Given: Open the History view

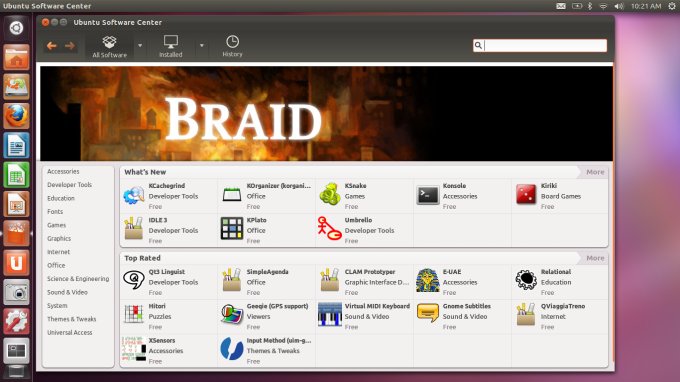Looking at the screenshot, I should point(232,46).
